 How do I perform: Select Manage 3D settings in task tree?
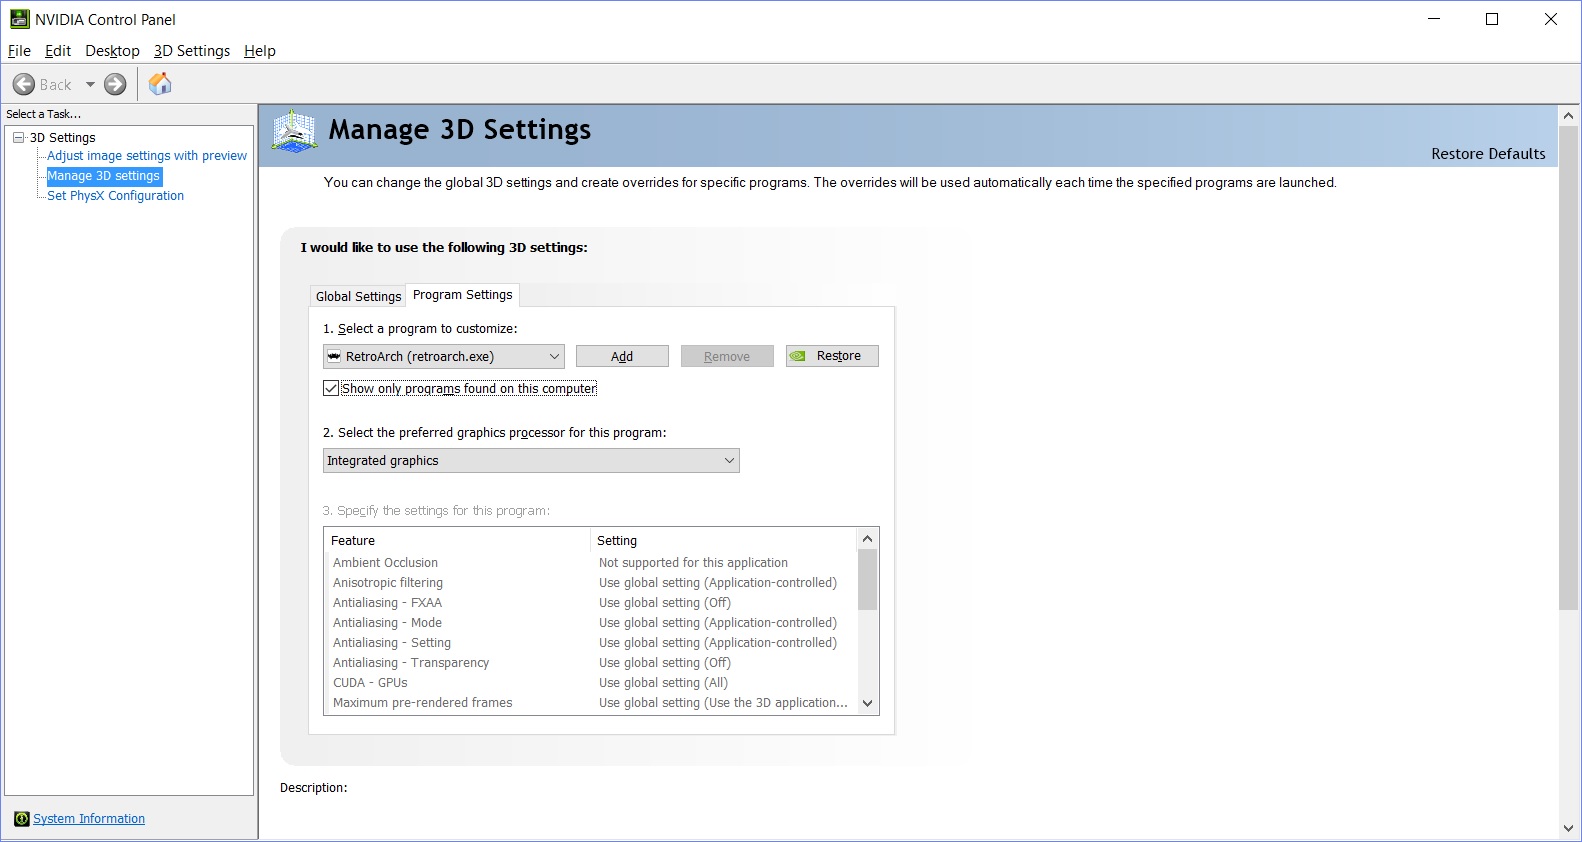(104, 176)
